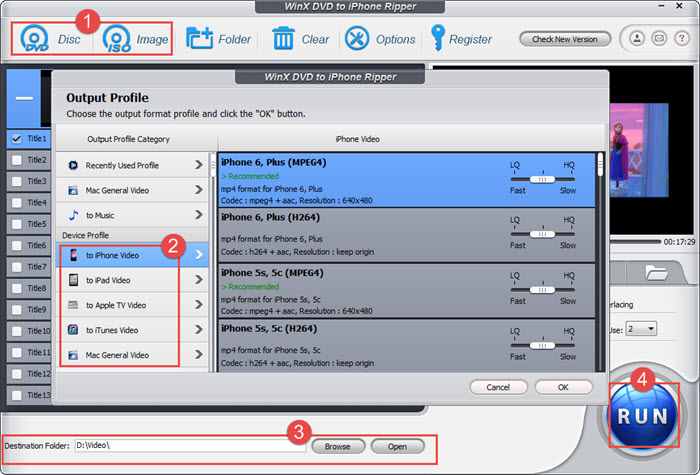Image resolution: width=700 pixels, height=475 pixels.
Task: Select to iPhone Video category
Action: tap(132, 255)
